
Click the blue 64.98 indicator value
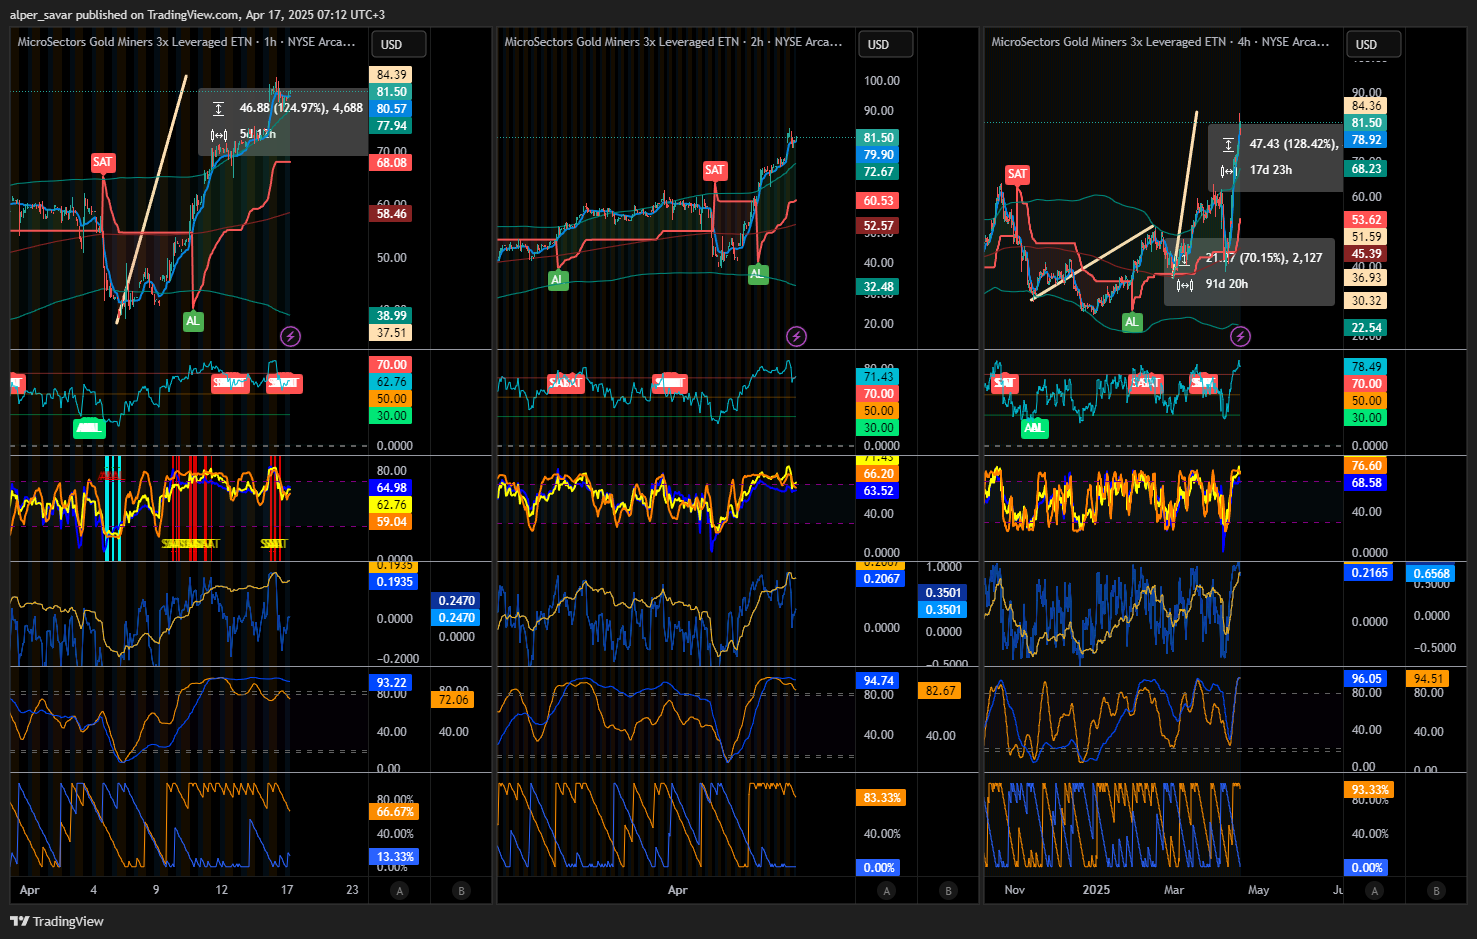(x=391, y=488)
